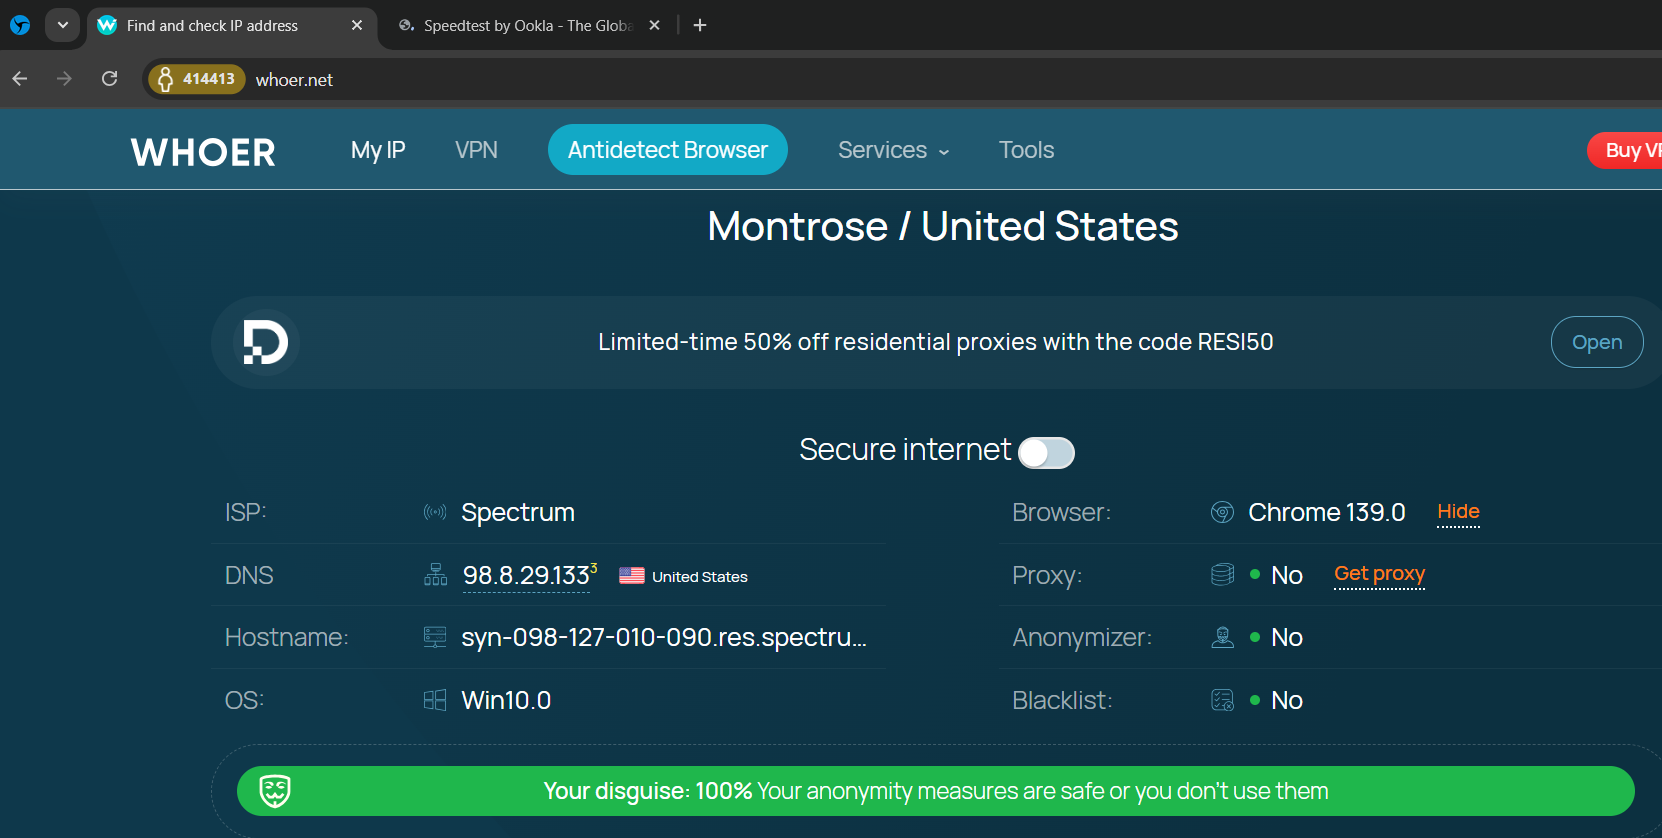The width and height of the screenshot is (1662, 838).
Task: Toggle the Secure internet switch
Action: [1046, 453]
